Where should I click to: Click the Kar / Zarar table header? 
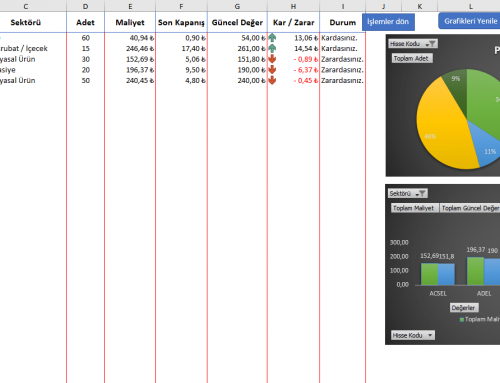point(293,22)
